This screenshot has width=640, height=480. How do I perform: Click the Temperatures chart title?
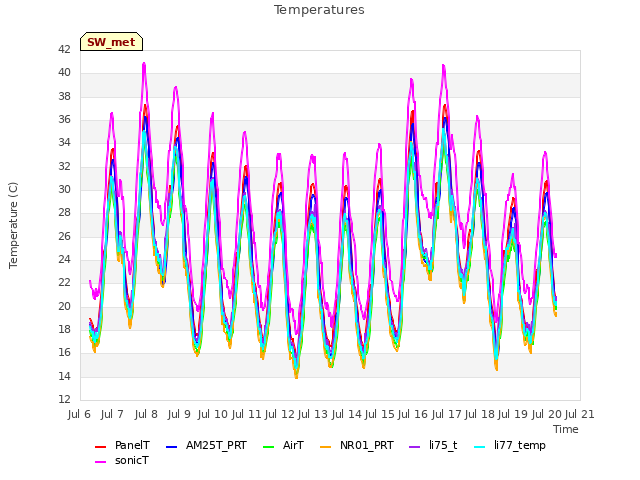pyautogui.click(x=319, y=10)
